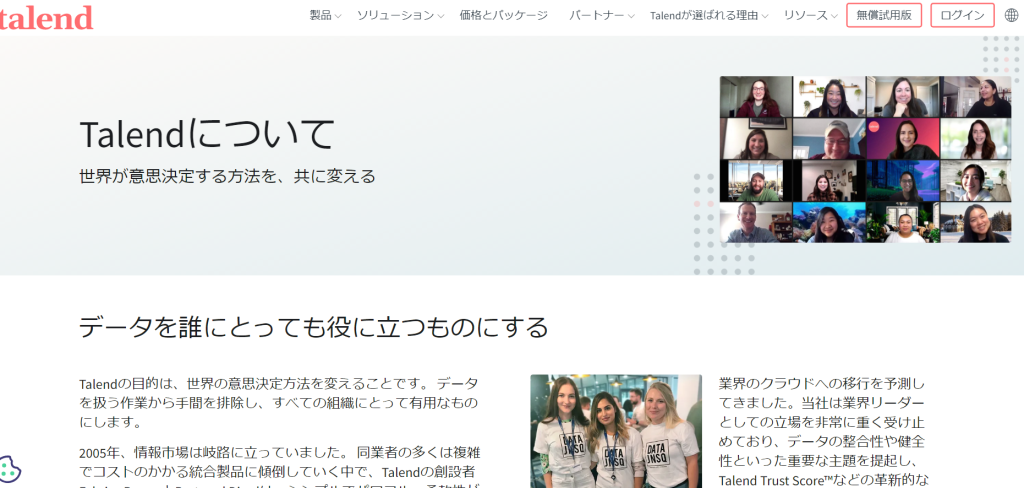Expand the chevron beside ソリューション

click(x=441, y=16)
